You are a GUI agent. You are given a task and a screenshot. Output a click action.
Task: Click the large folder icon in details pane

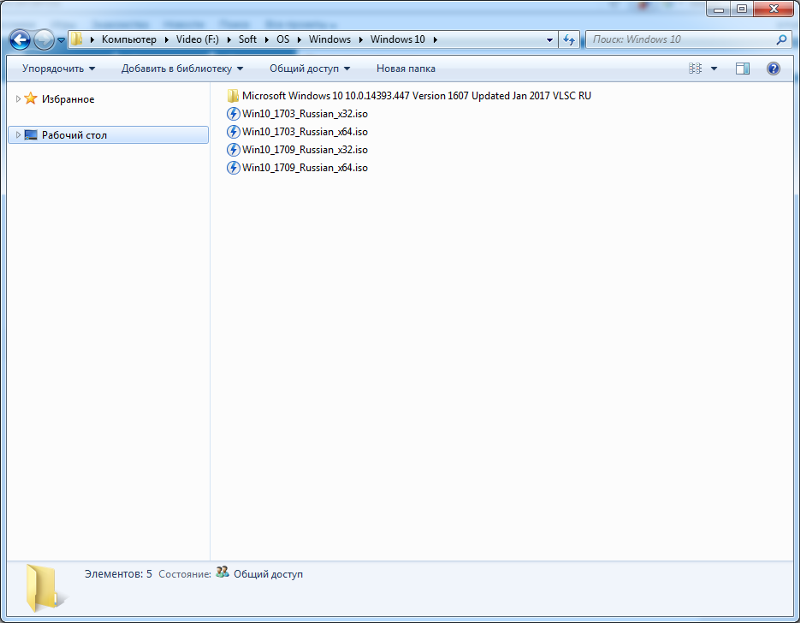pyautogui.click(x=45, y=588)
